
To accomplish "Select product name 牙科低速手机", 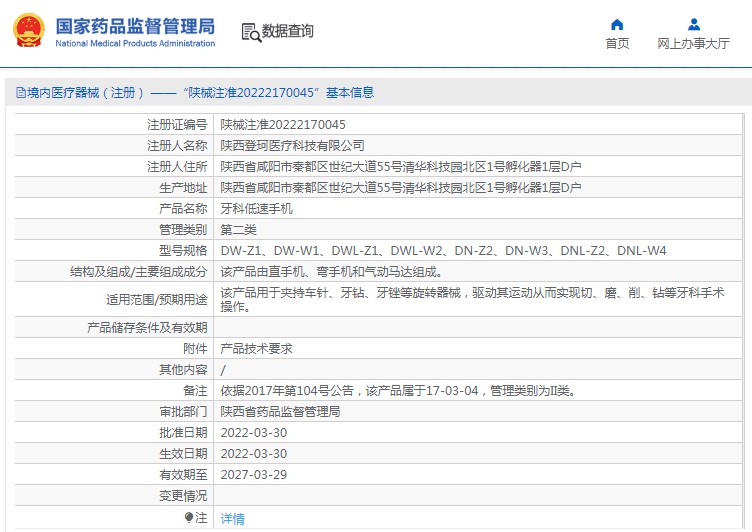I will 257,209.
